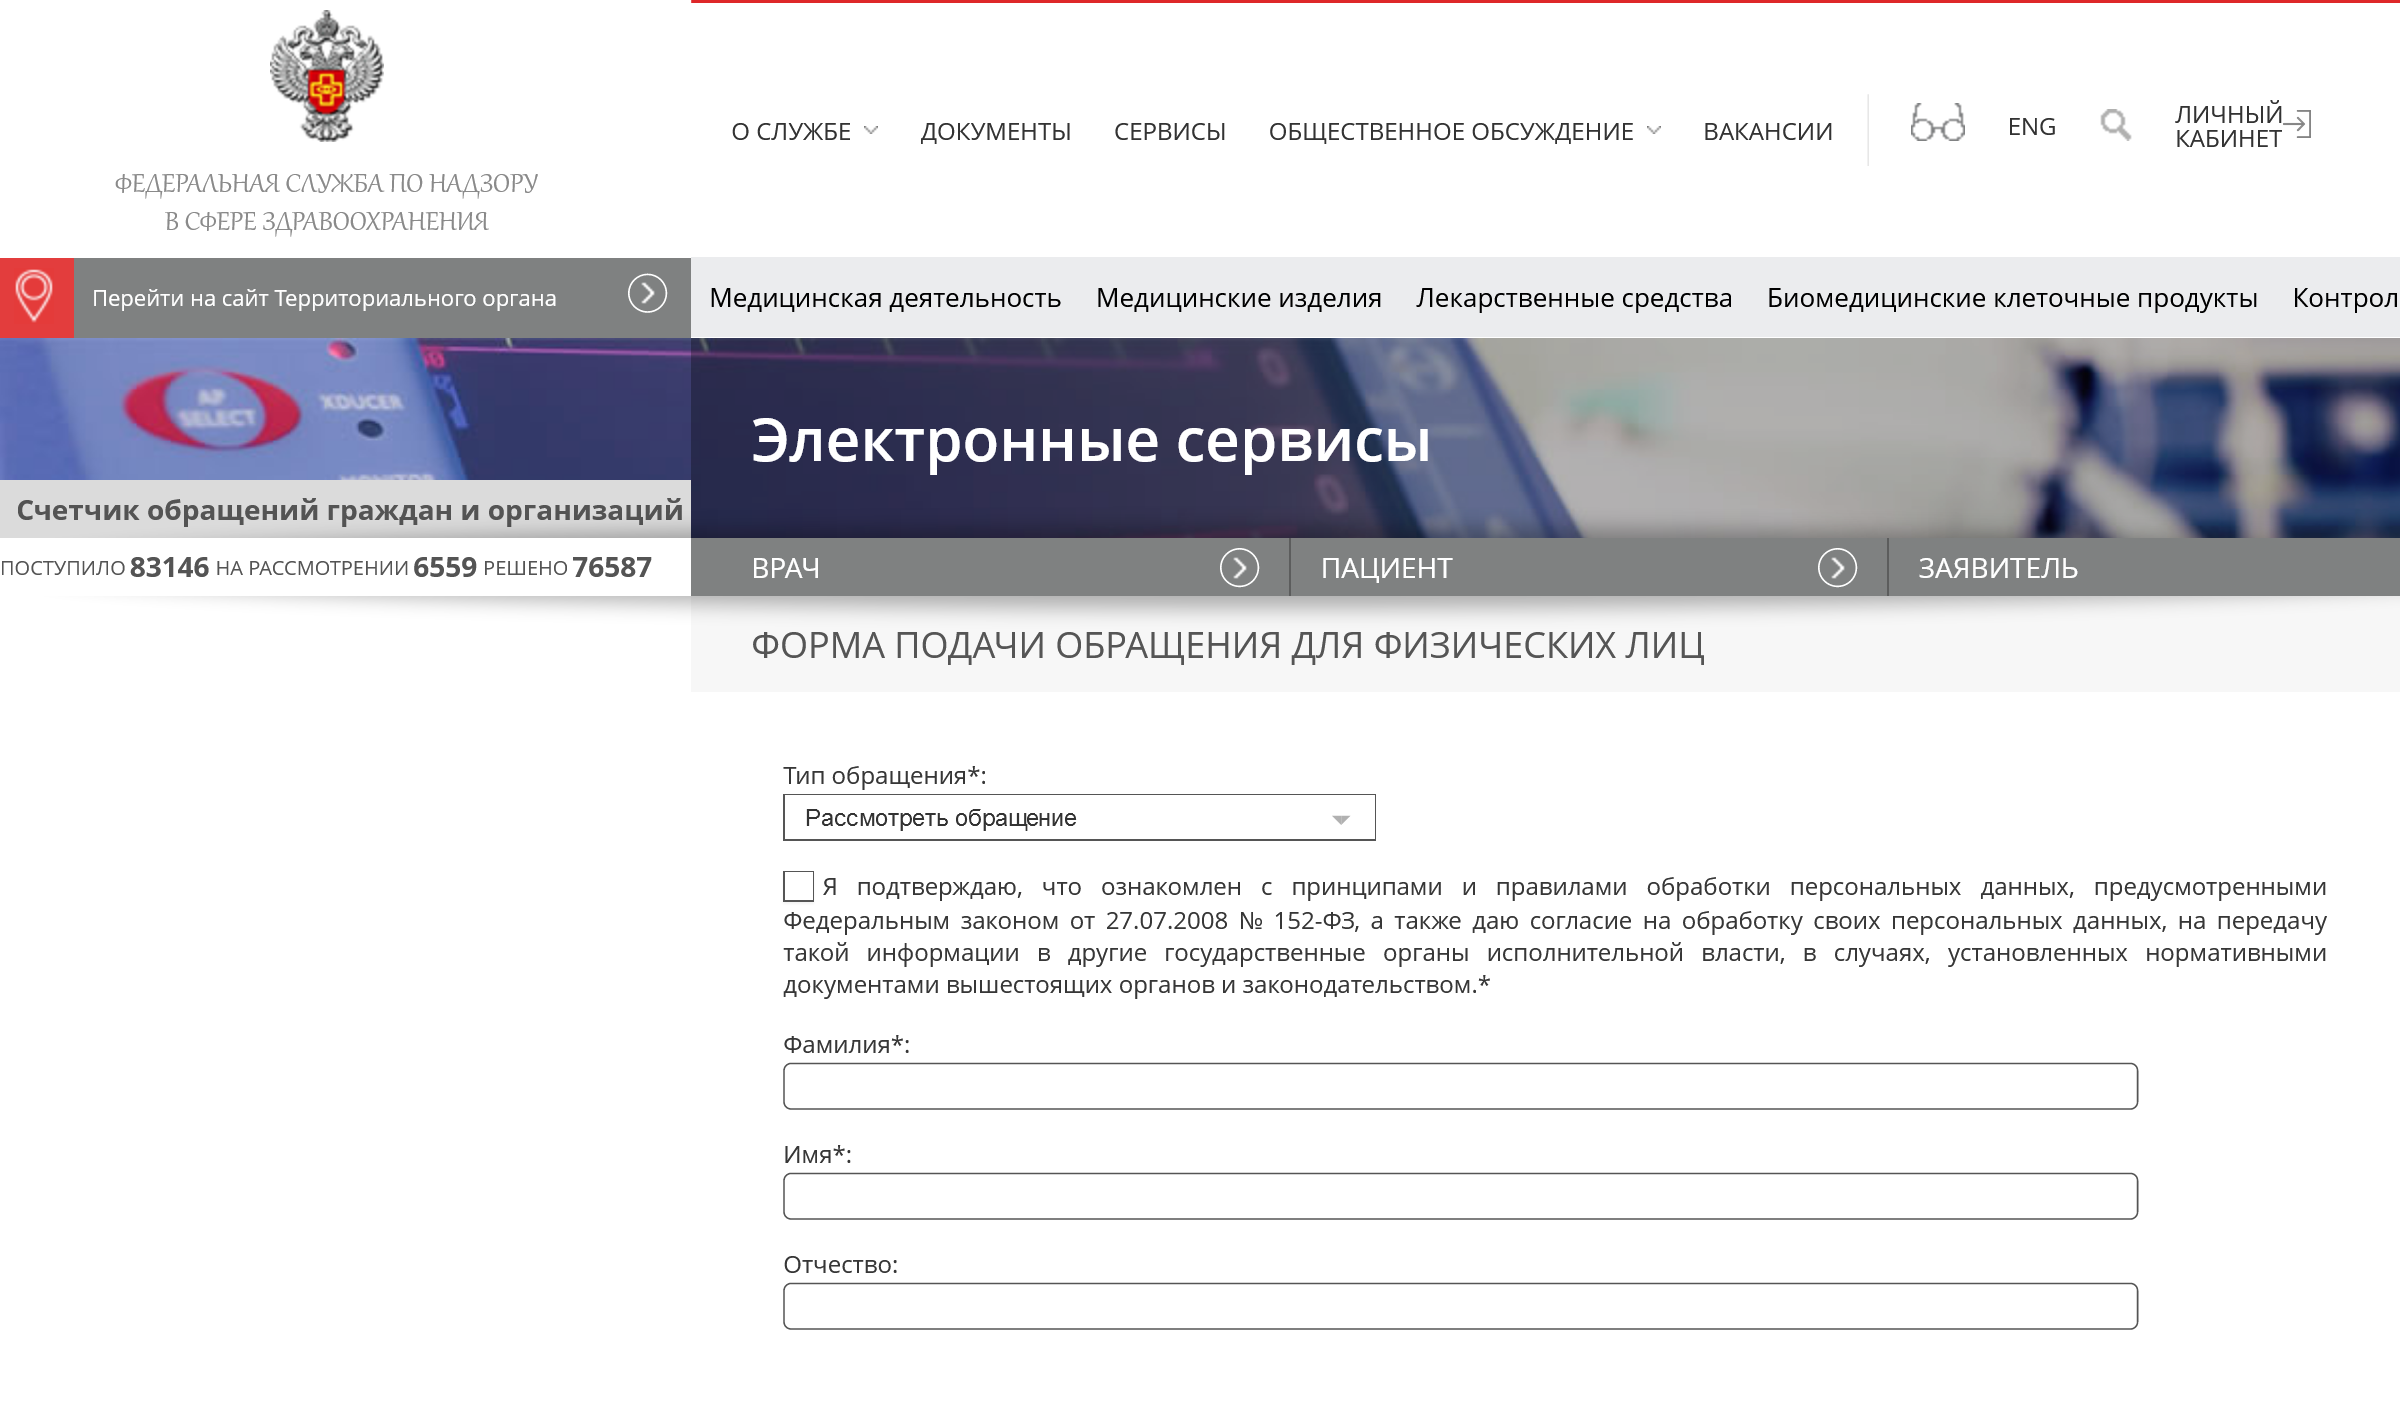2400x1420 pixels.
Task: Click the РЕШЕНО 76587 counter value
Action: point(567,568)
